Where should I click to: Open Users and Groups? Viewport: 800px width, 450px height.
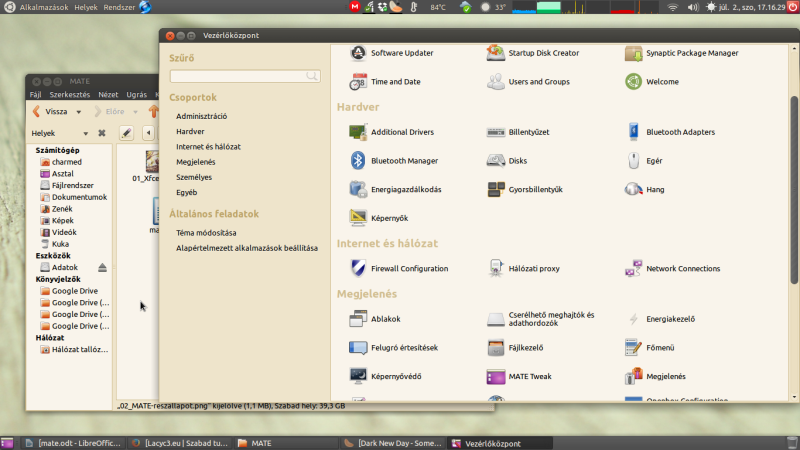click(528, 82)
